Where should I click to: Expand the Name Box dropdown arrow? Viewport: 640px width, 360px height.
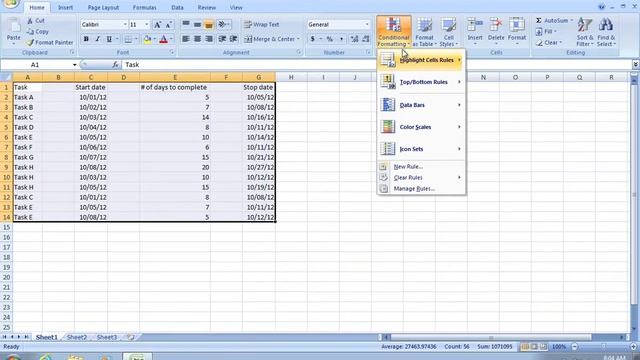pos(74,65)
